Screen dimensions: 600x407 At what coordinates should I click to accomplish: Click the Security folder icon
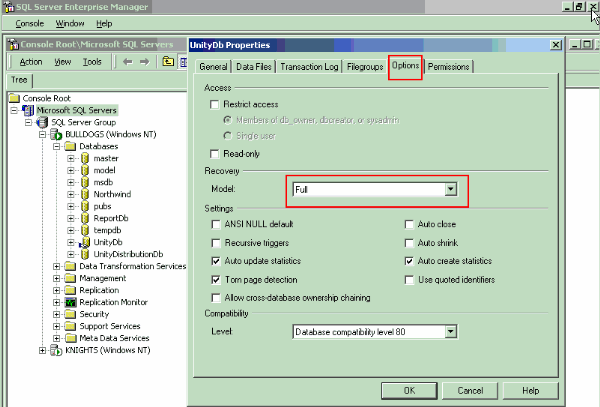click(70, 314)
